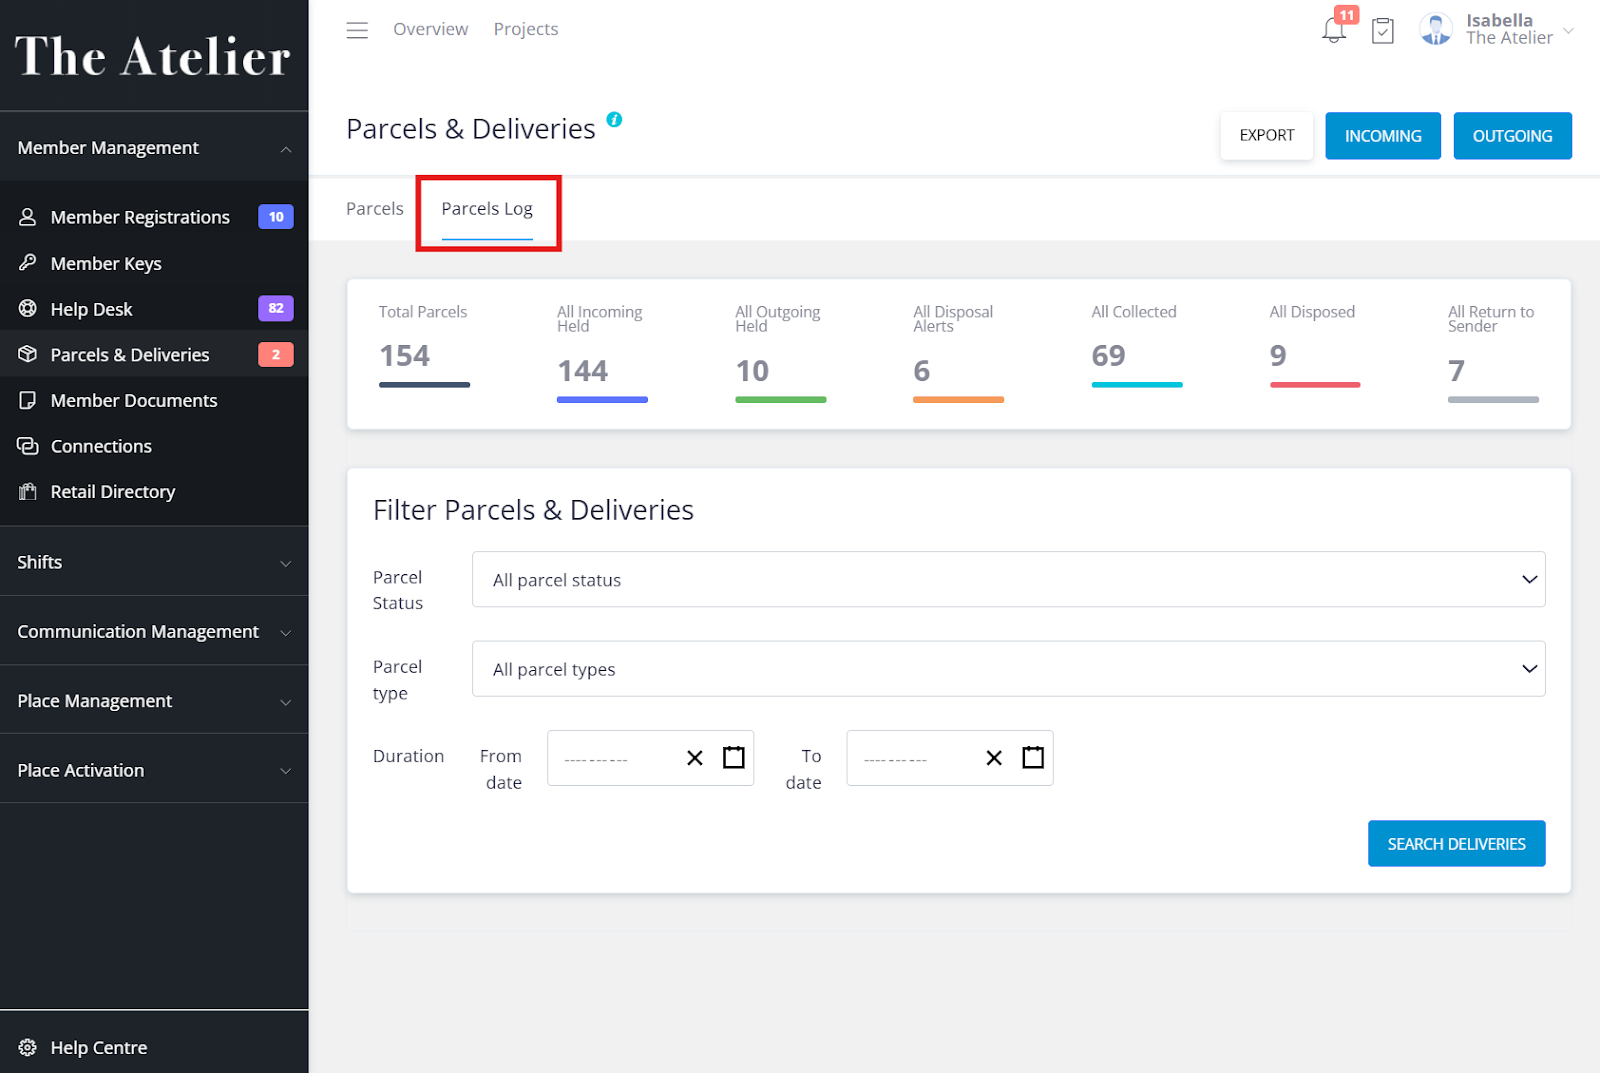Clear the From date with X icon
The width and height of the screenshot is (1600, 1073).
(x=695, y=758)
